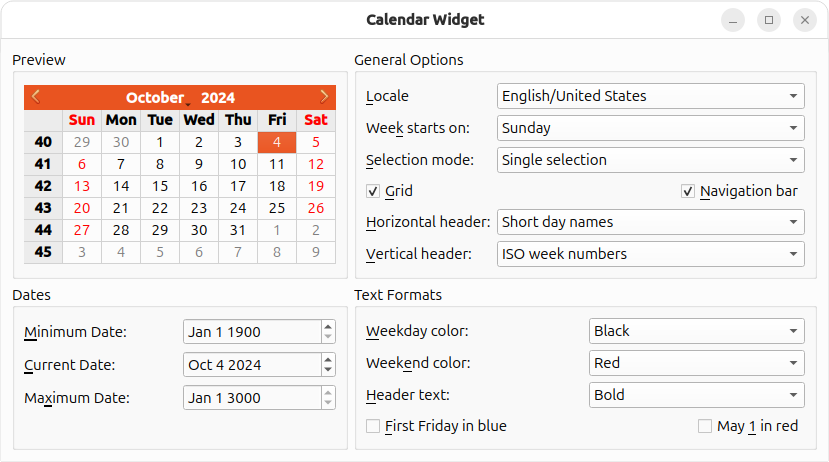
Task: Select October 15 in the calendar
Action: 160,186
